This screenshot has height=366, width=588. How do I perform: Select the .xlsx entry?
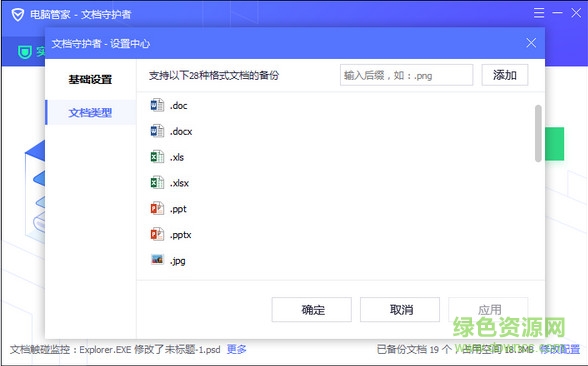pyautogui.click(x=179, y=183)
